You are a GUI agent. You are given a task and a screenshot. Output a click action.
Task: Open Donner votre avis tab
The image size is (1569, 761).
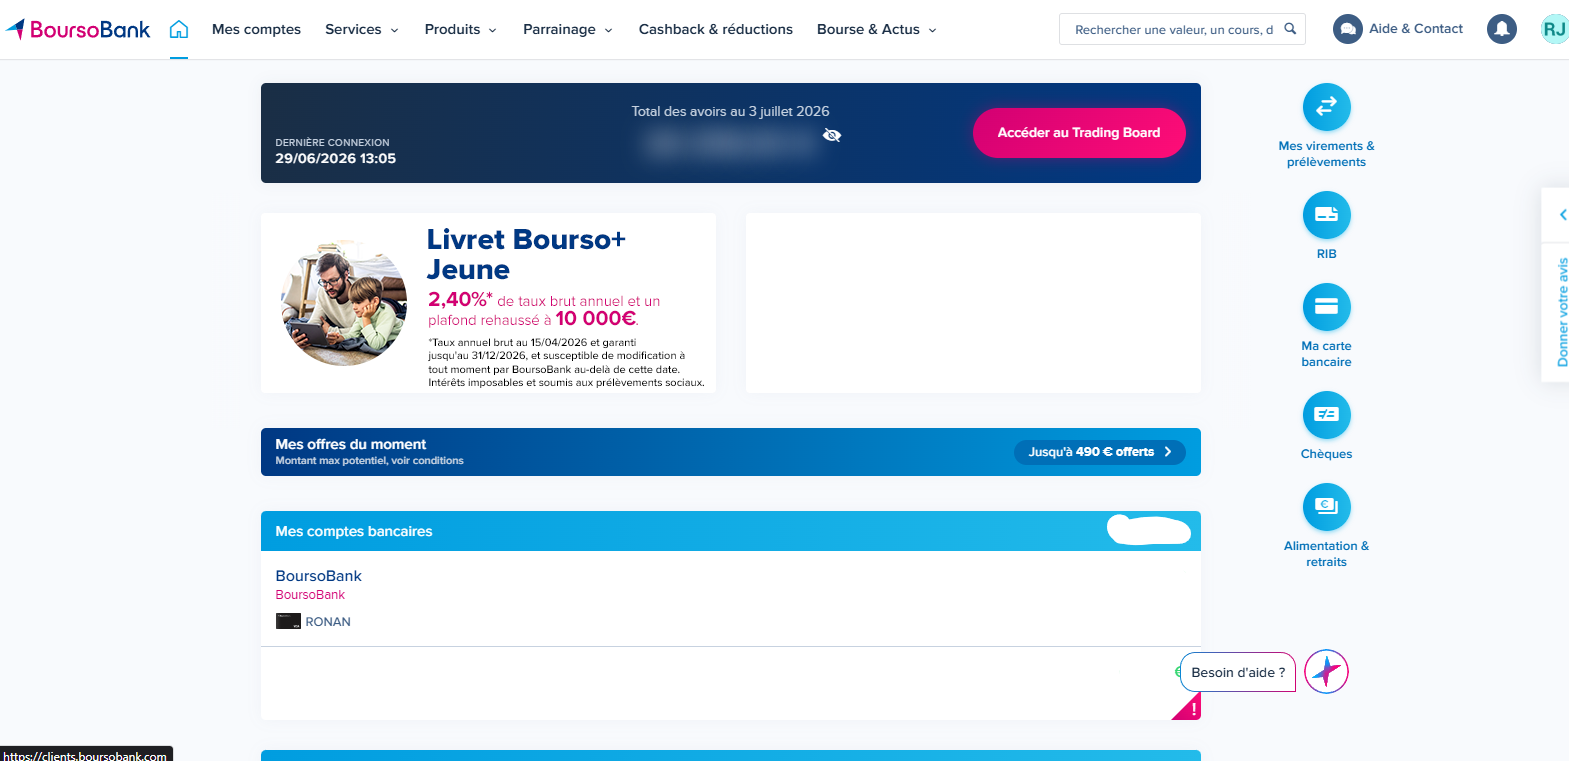coord(1561,312)
